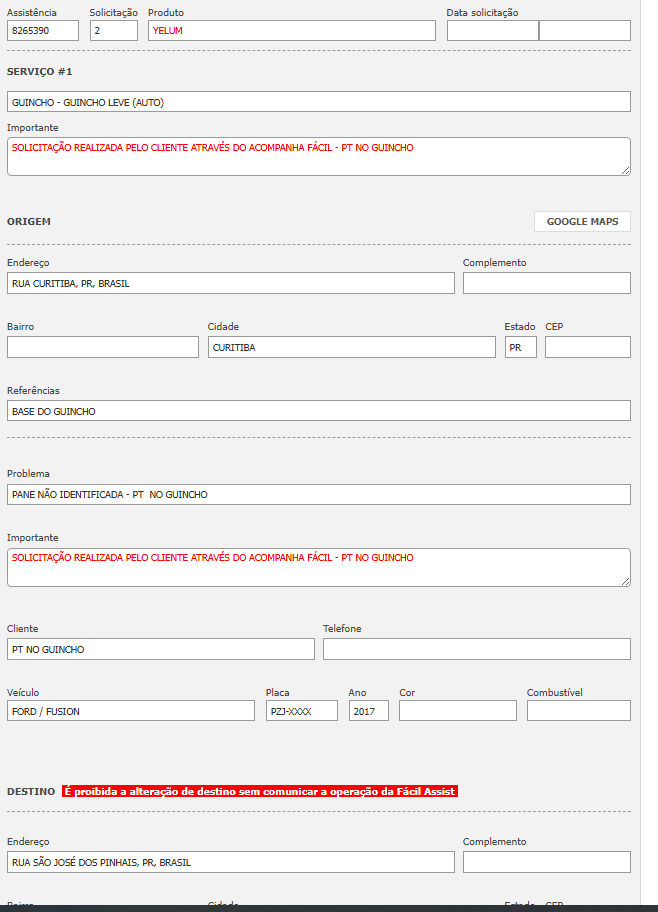Select the Placa field PZJ-XXXX
658x912 pixels.
coord(301,711)
